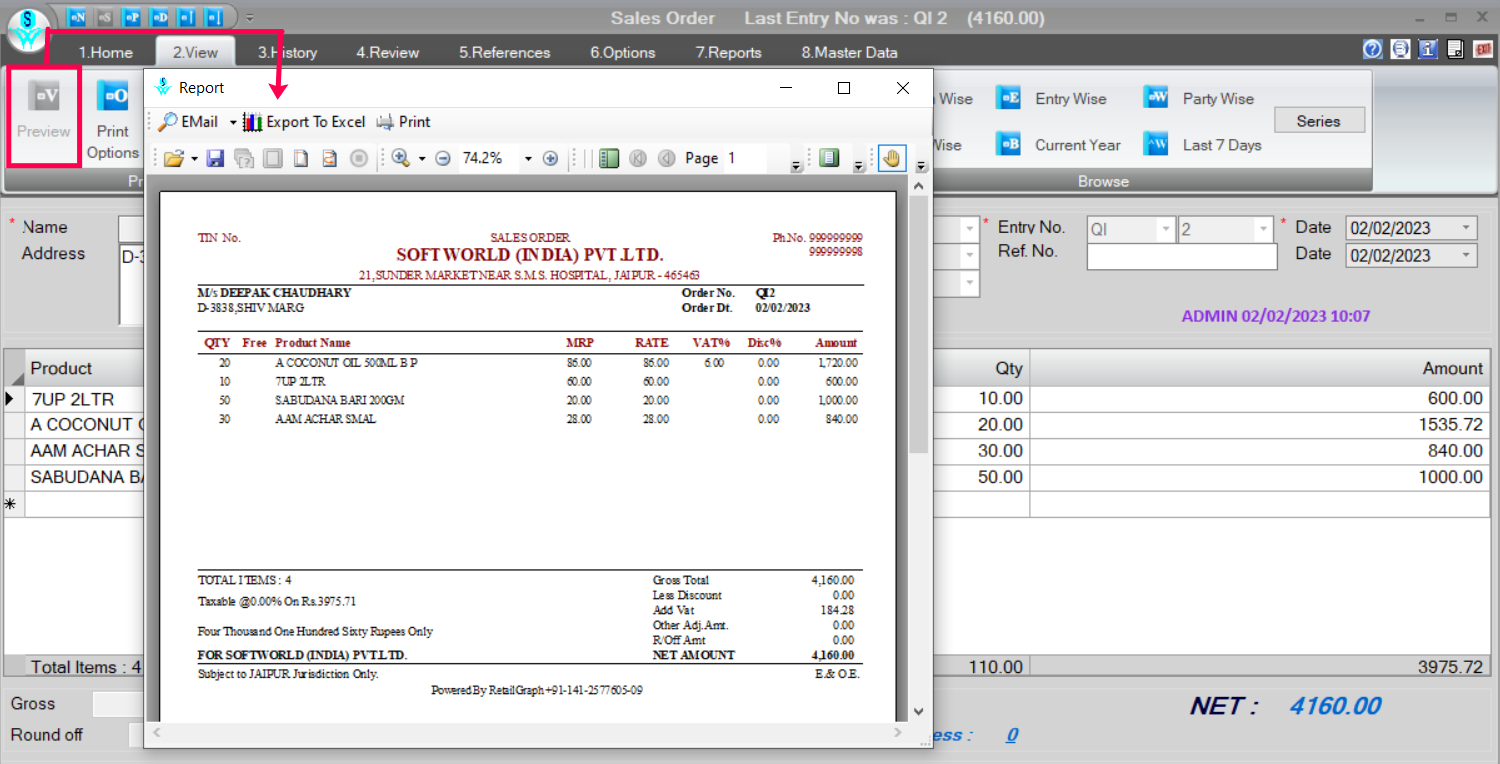Click the blue floppy save icon in Report
This screenshot has height=764, width=1500.
pyautogui.click(x=214, y=158)
